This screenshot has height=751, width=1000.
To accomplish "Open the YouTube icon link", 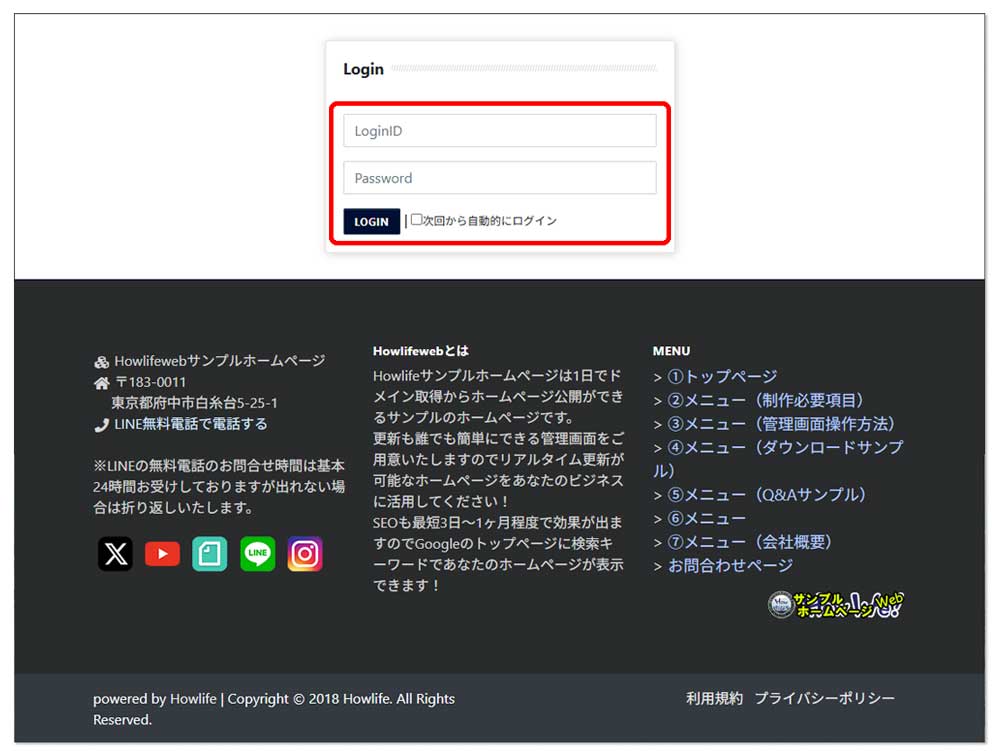I will [x=162, y=554].
